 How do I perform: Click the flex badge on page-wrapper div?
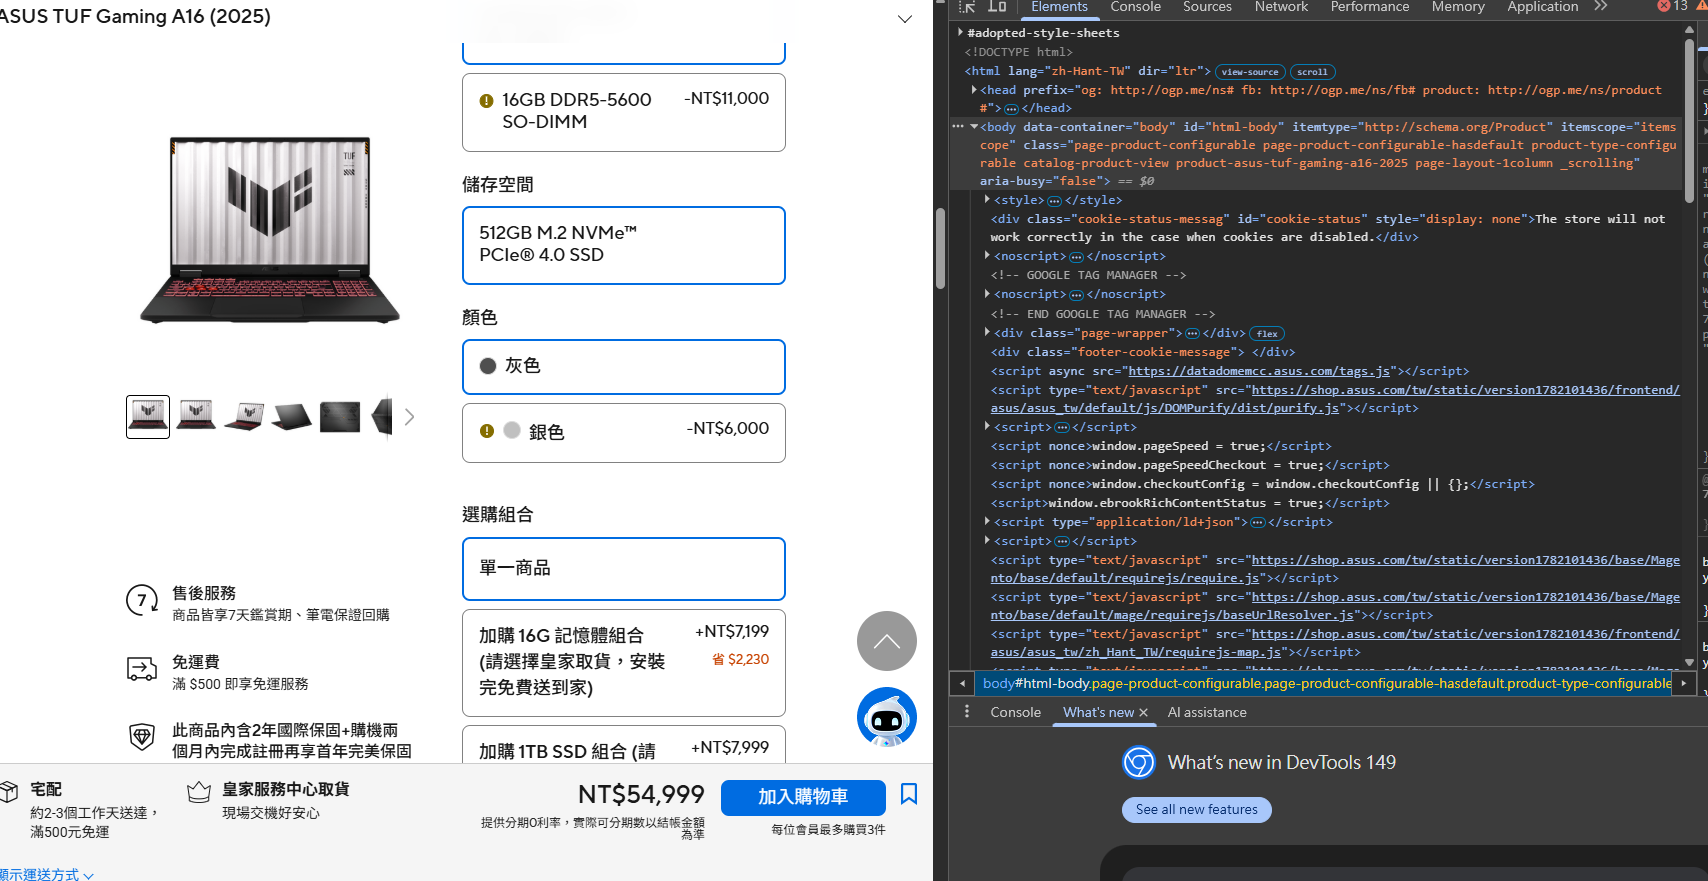1267,334
